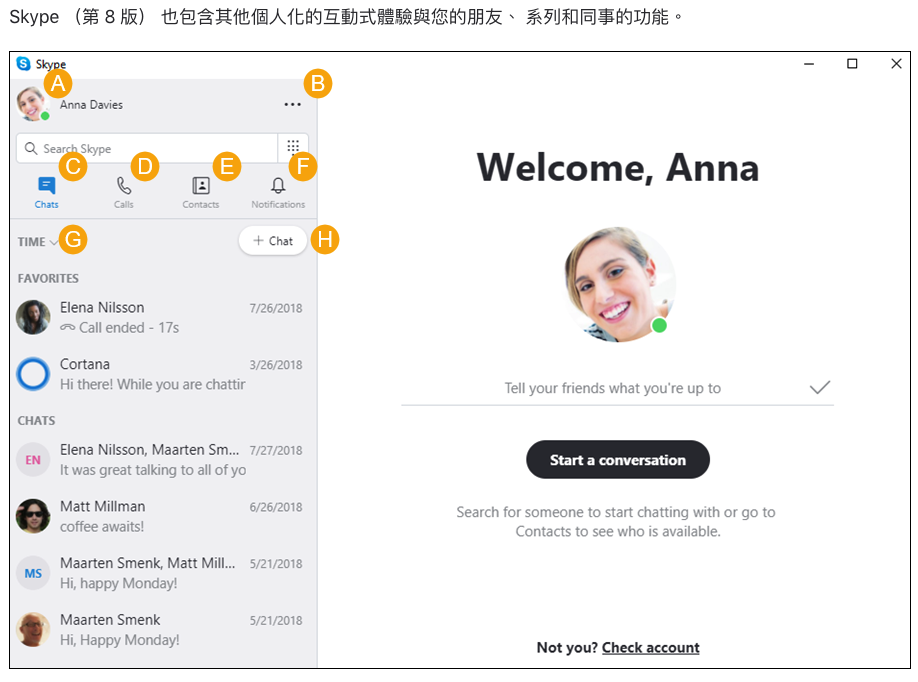This screenshot has width=918, height=682.
Task: Open Elena Nilsson favorite conversation
Action: [x=163, y=317]
